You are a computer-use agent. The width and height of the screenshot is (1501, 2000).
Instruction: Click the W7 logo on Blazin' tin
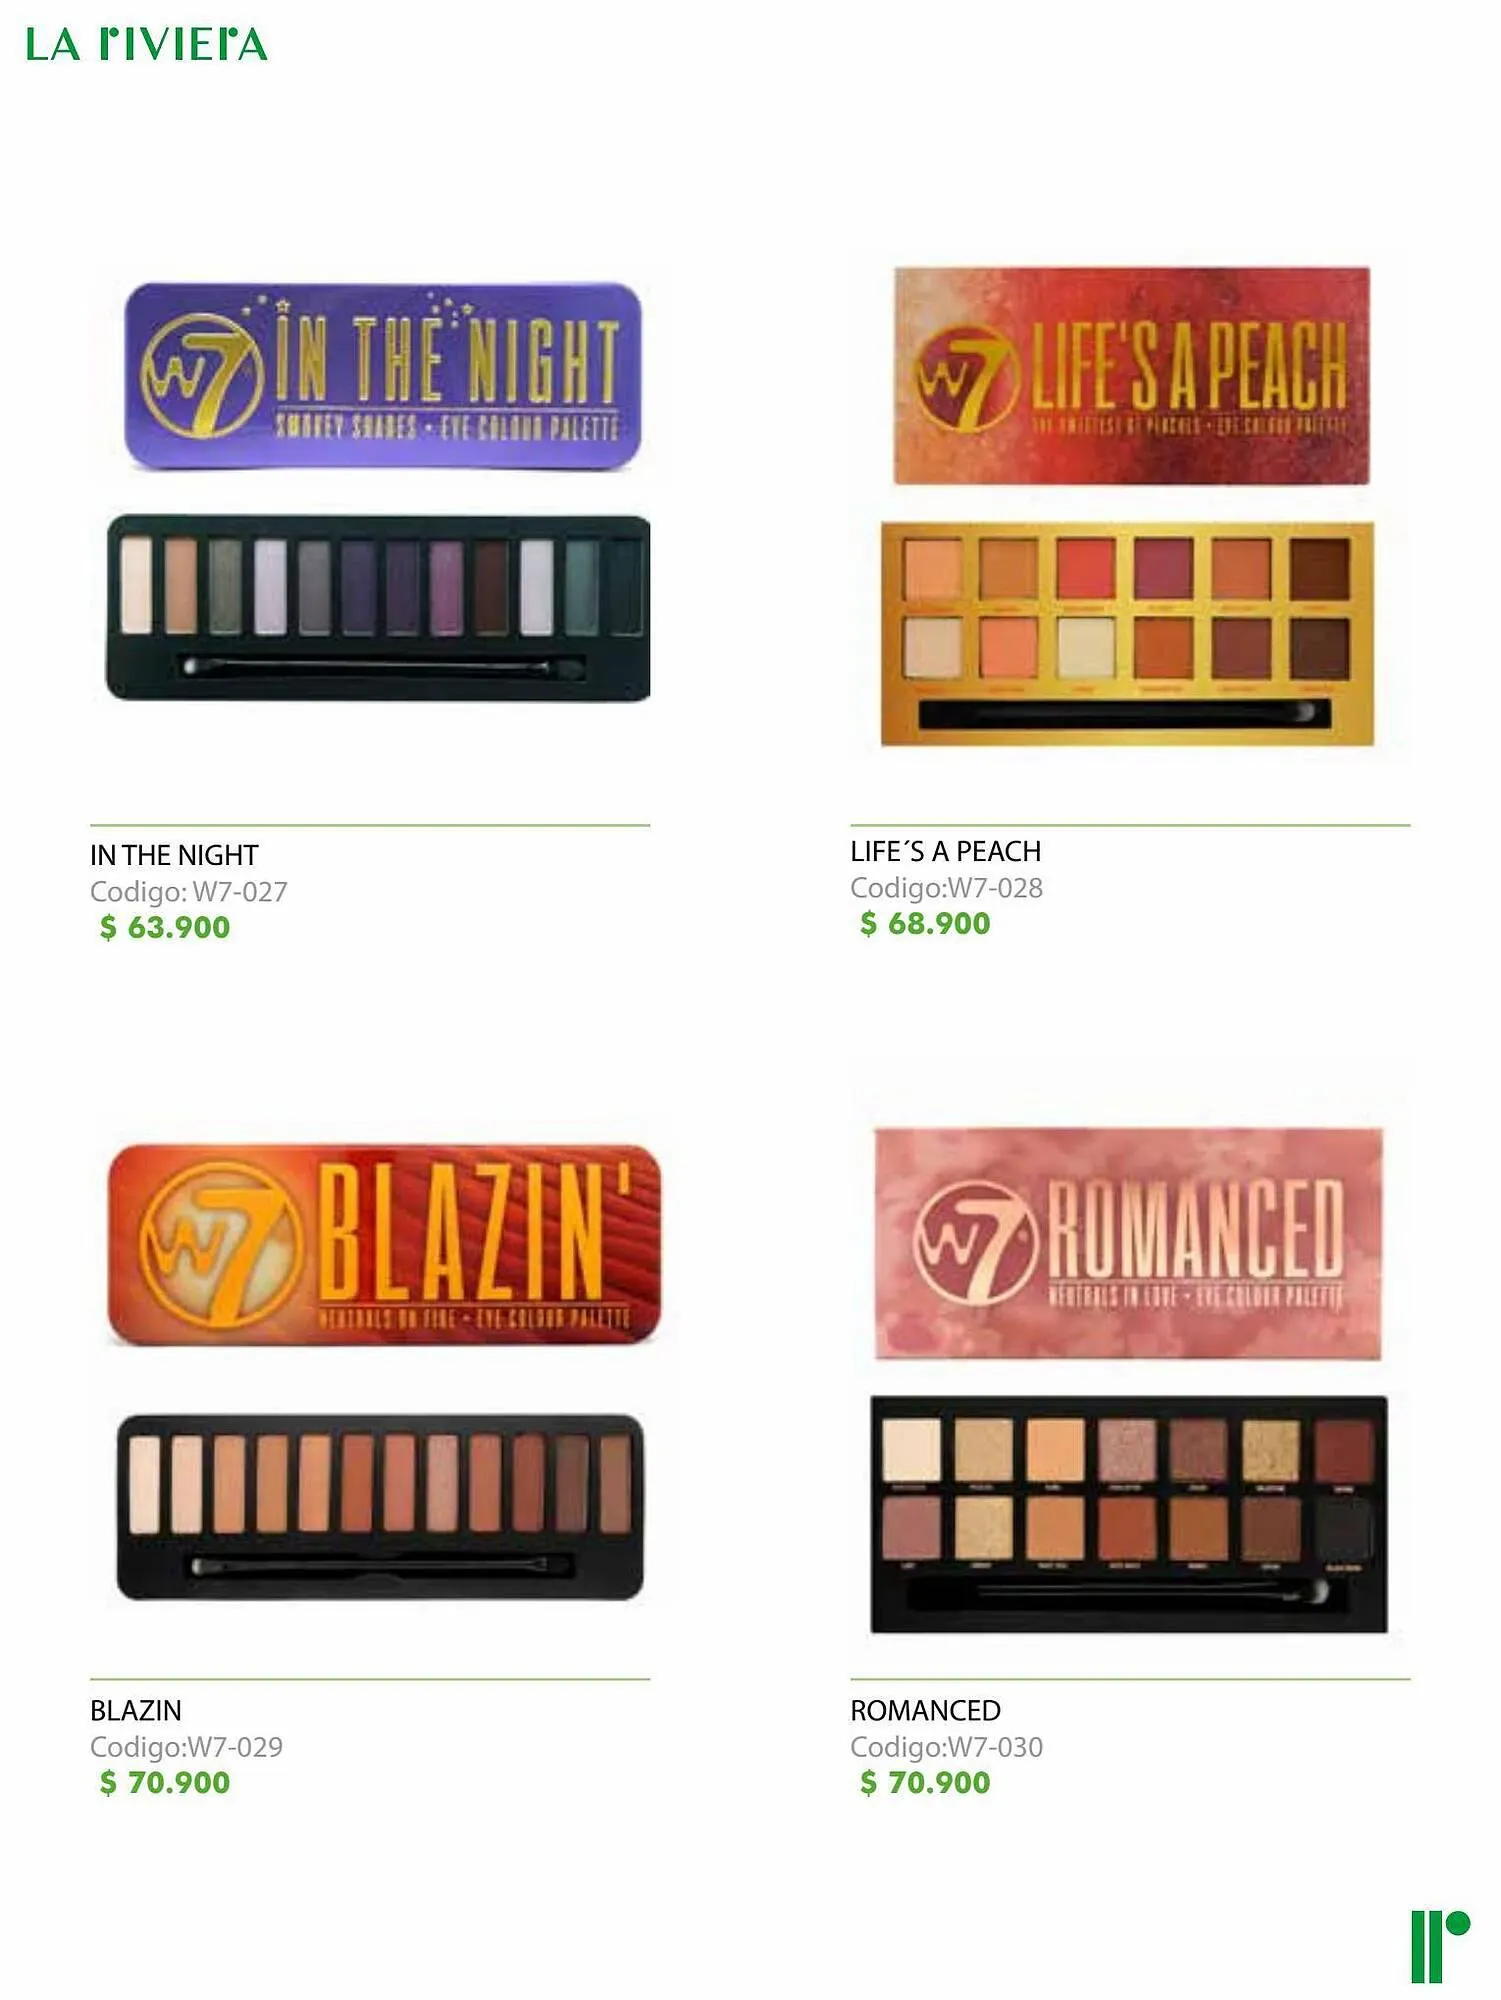point(222,1246)
